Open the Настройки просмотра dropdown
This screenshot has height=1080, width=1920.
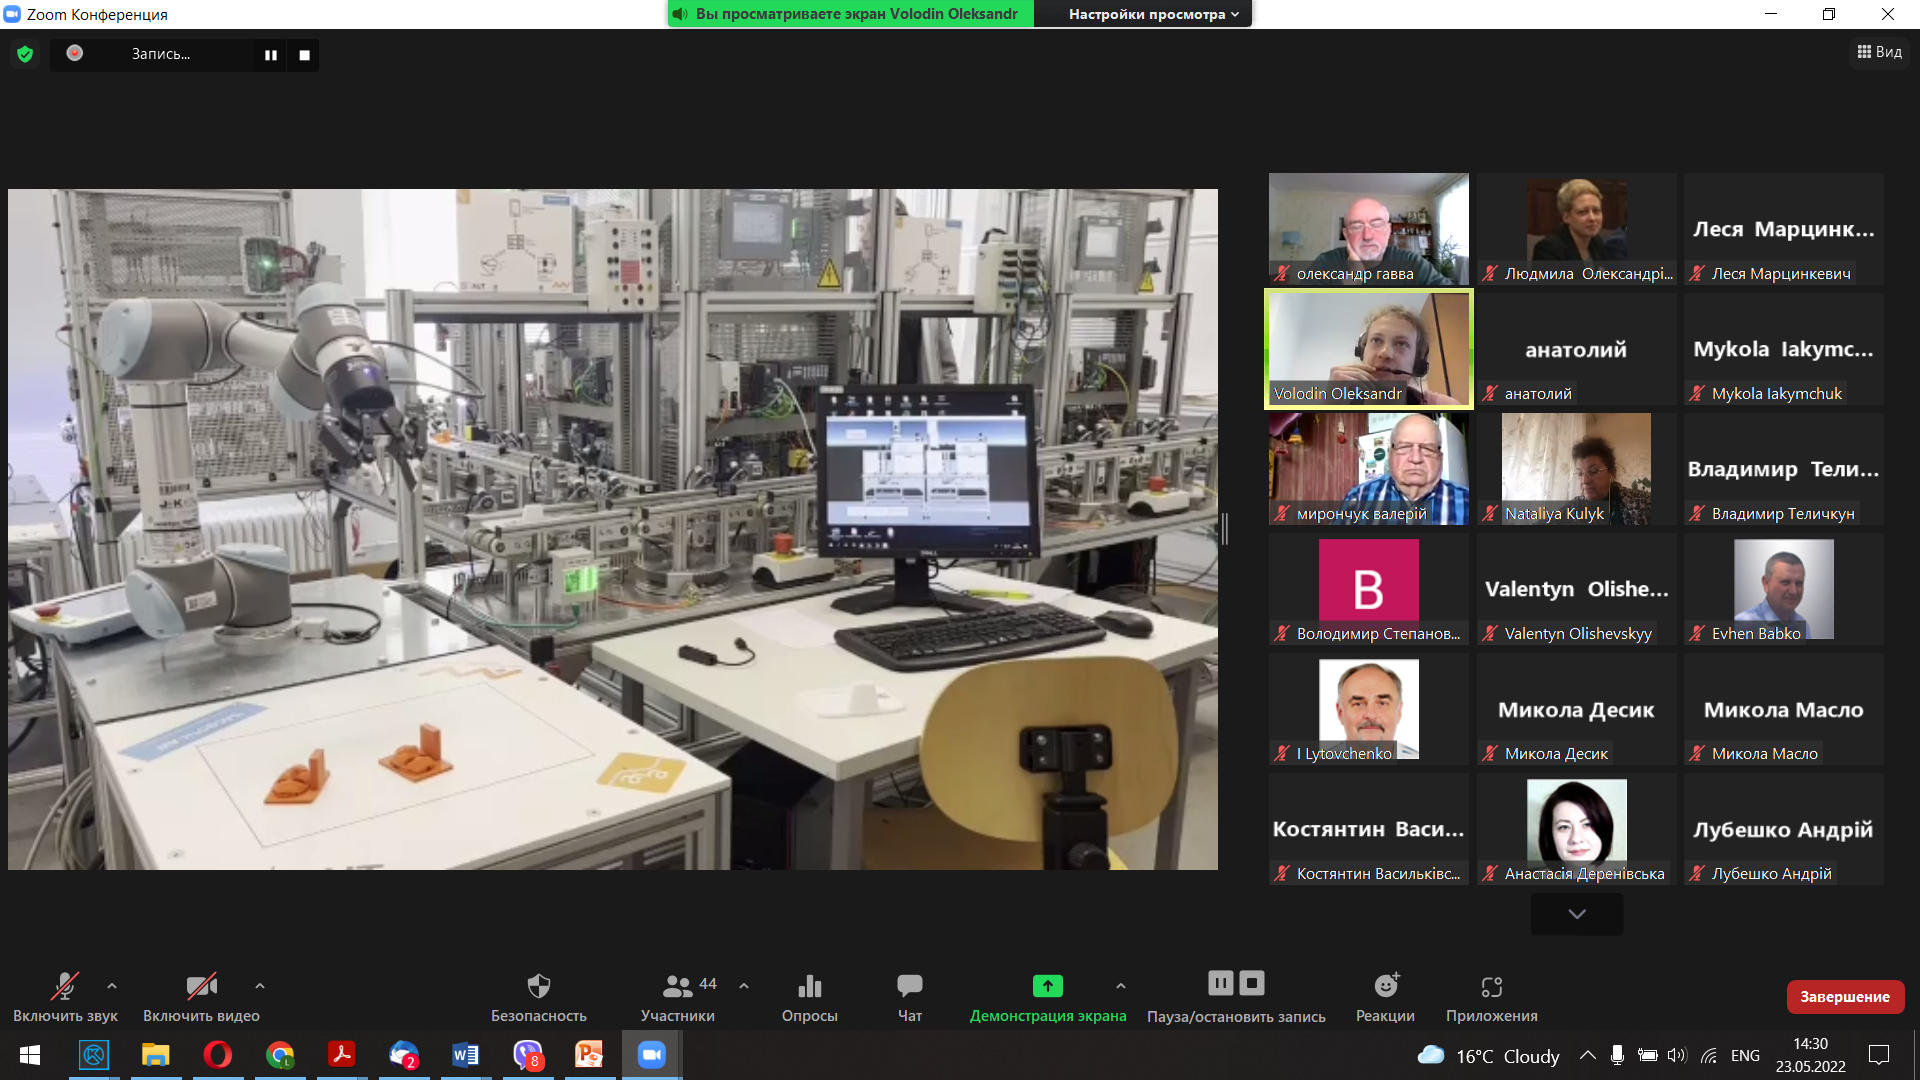(1153, 14)
